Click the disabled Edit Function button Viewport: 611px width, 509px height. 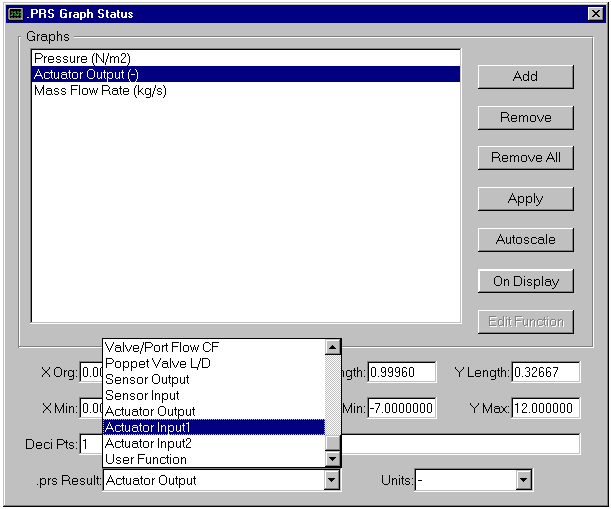point(525,322)
